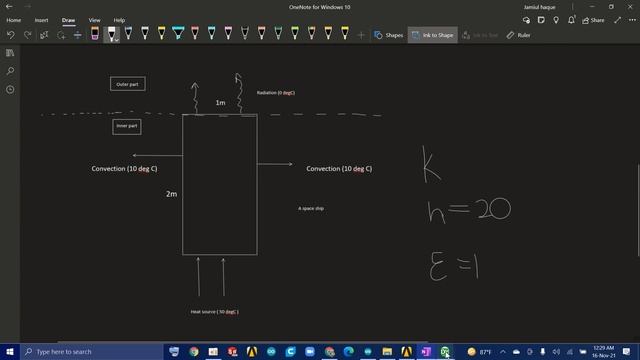The width and height of the screenshot is (640, 360).
Task: Click the 'Inner part' text box
Action: pos(127,127)
